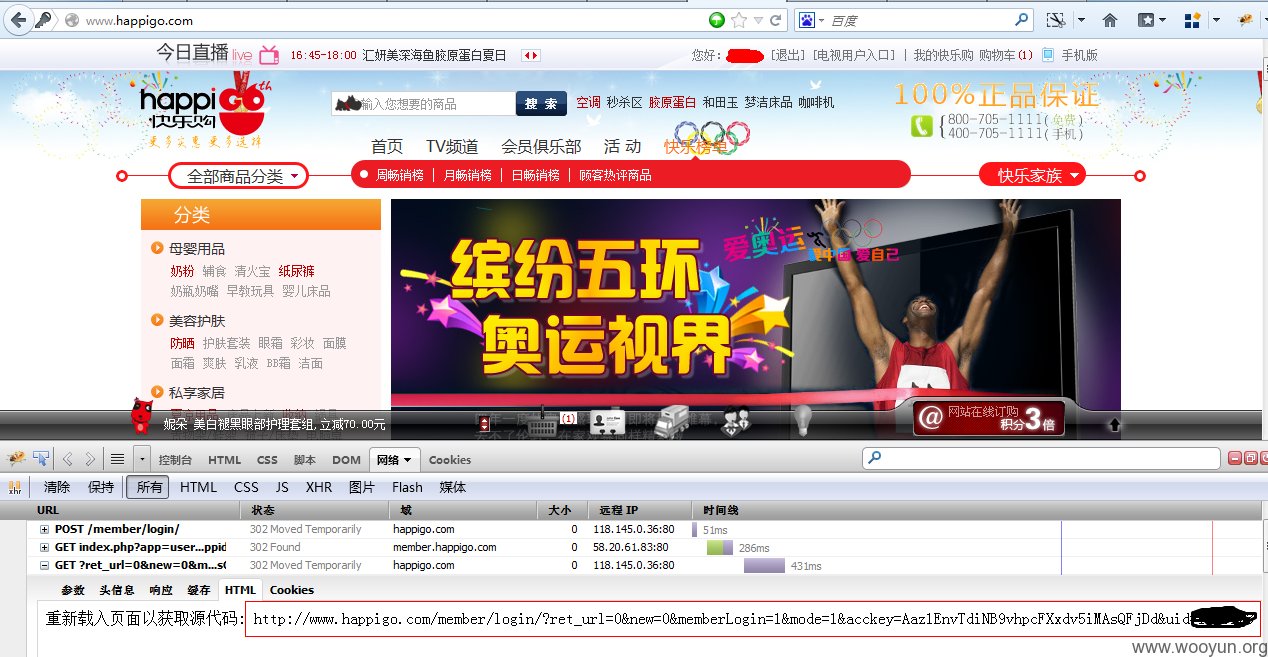Click the ID card icon in bottom bar
The image size is (1268, 657).
coord(607,423)
